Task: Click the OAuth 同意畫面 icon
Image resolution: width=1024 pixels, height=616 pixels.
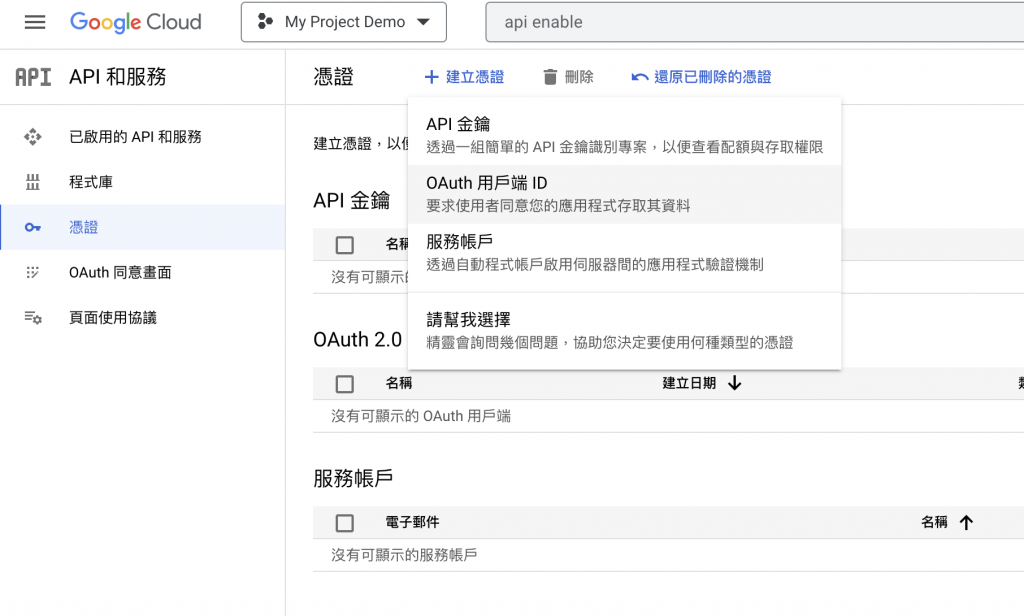Action: pos(33,272)
